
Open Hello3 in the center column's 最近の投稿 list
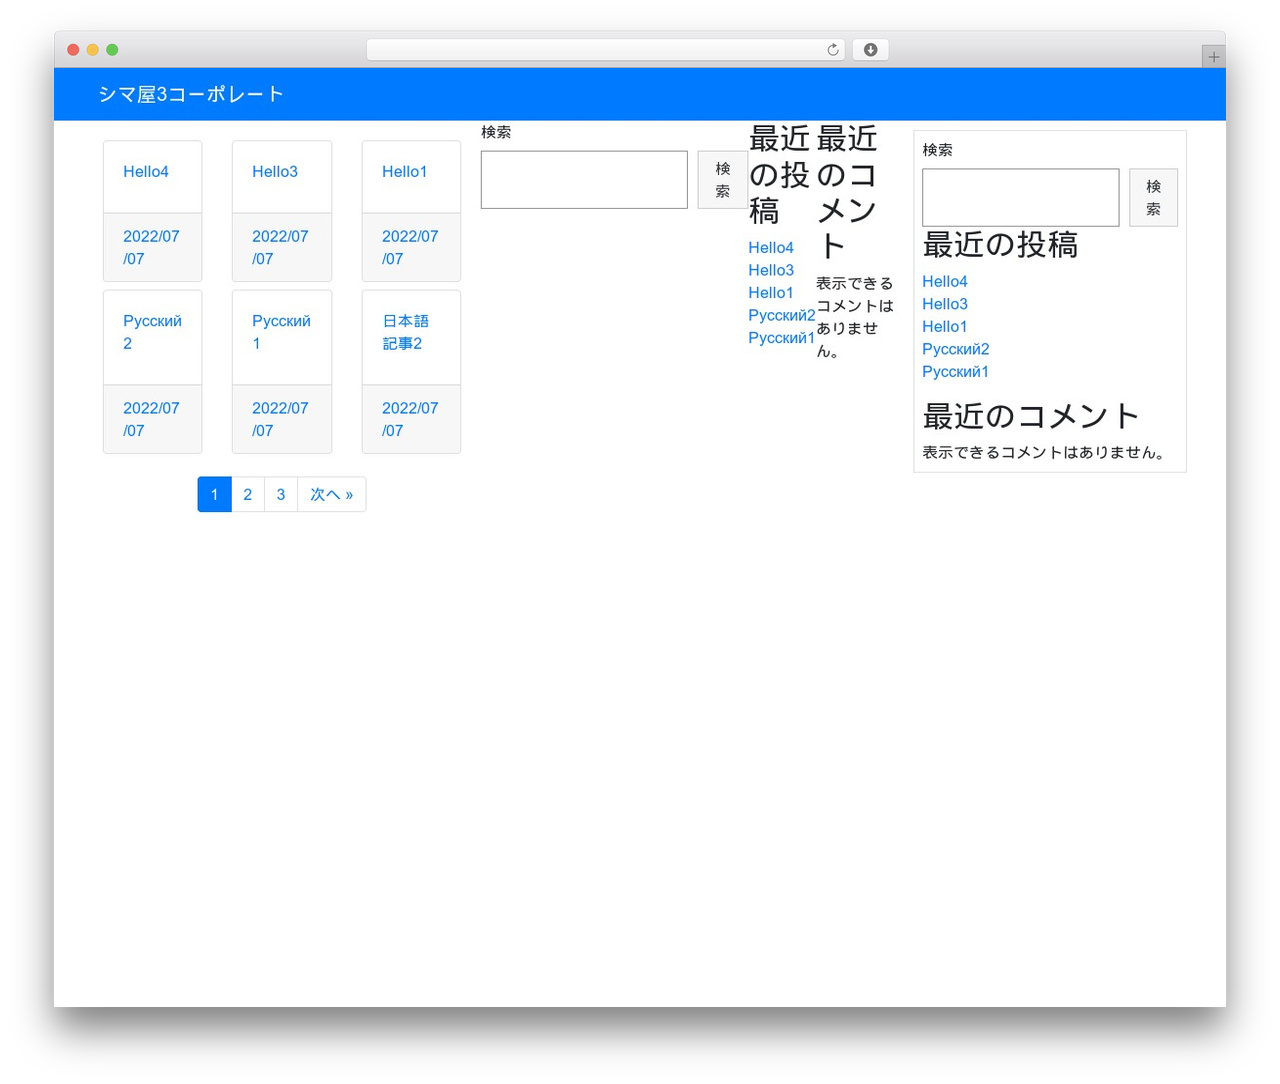pos(771,270)
